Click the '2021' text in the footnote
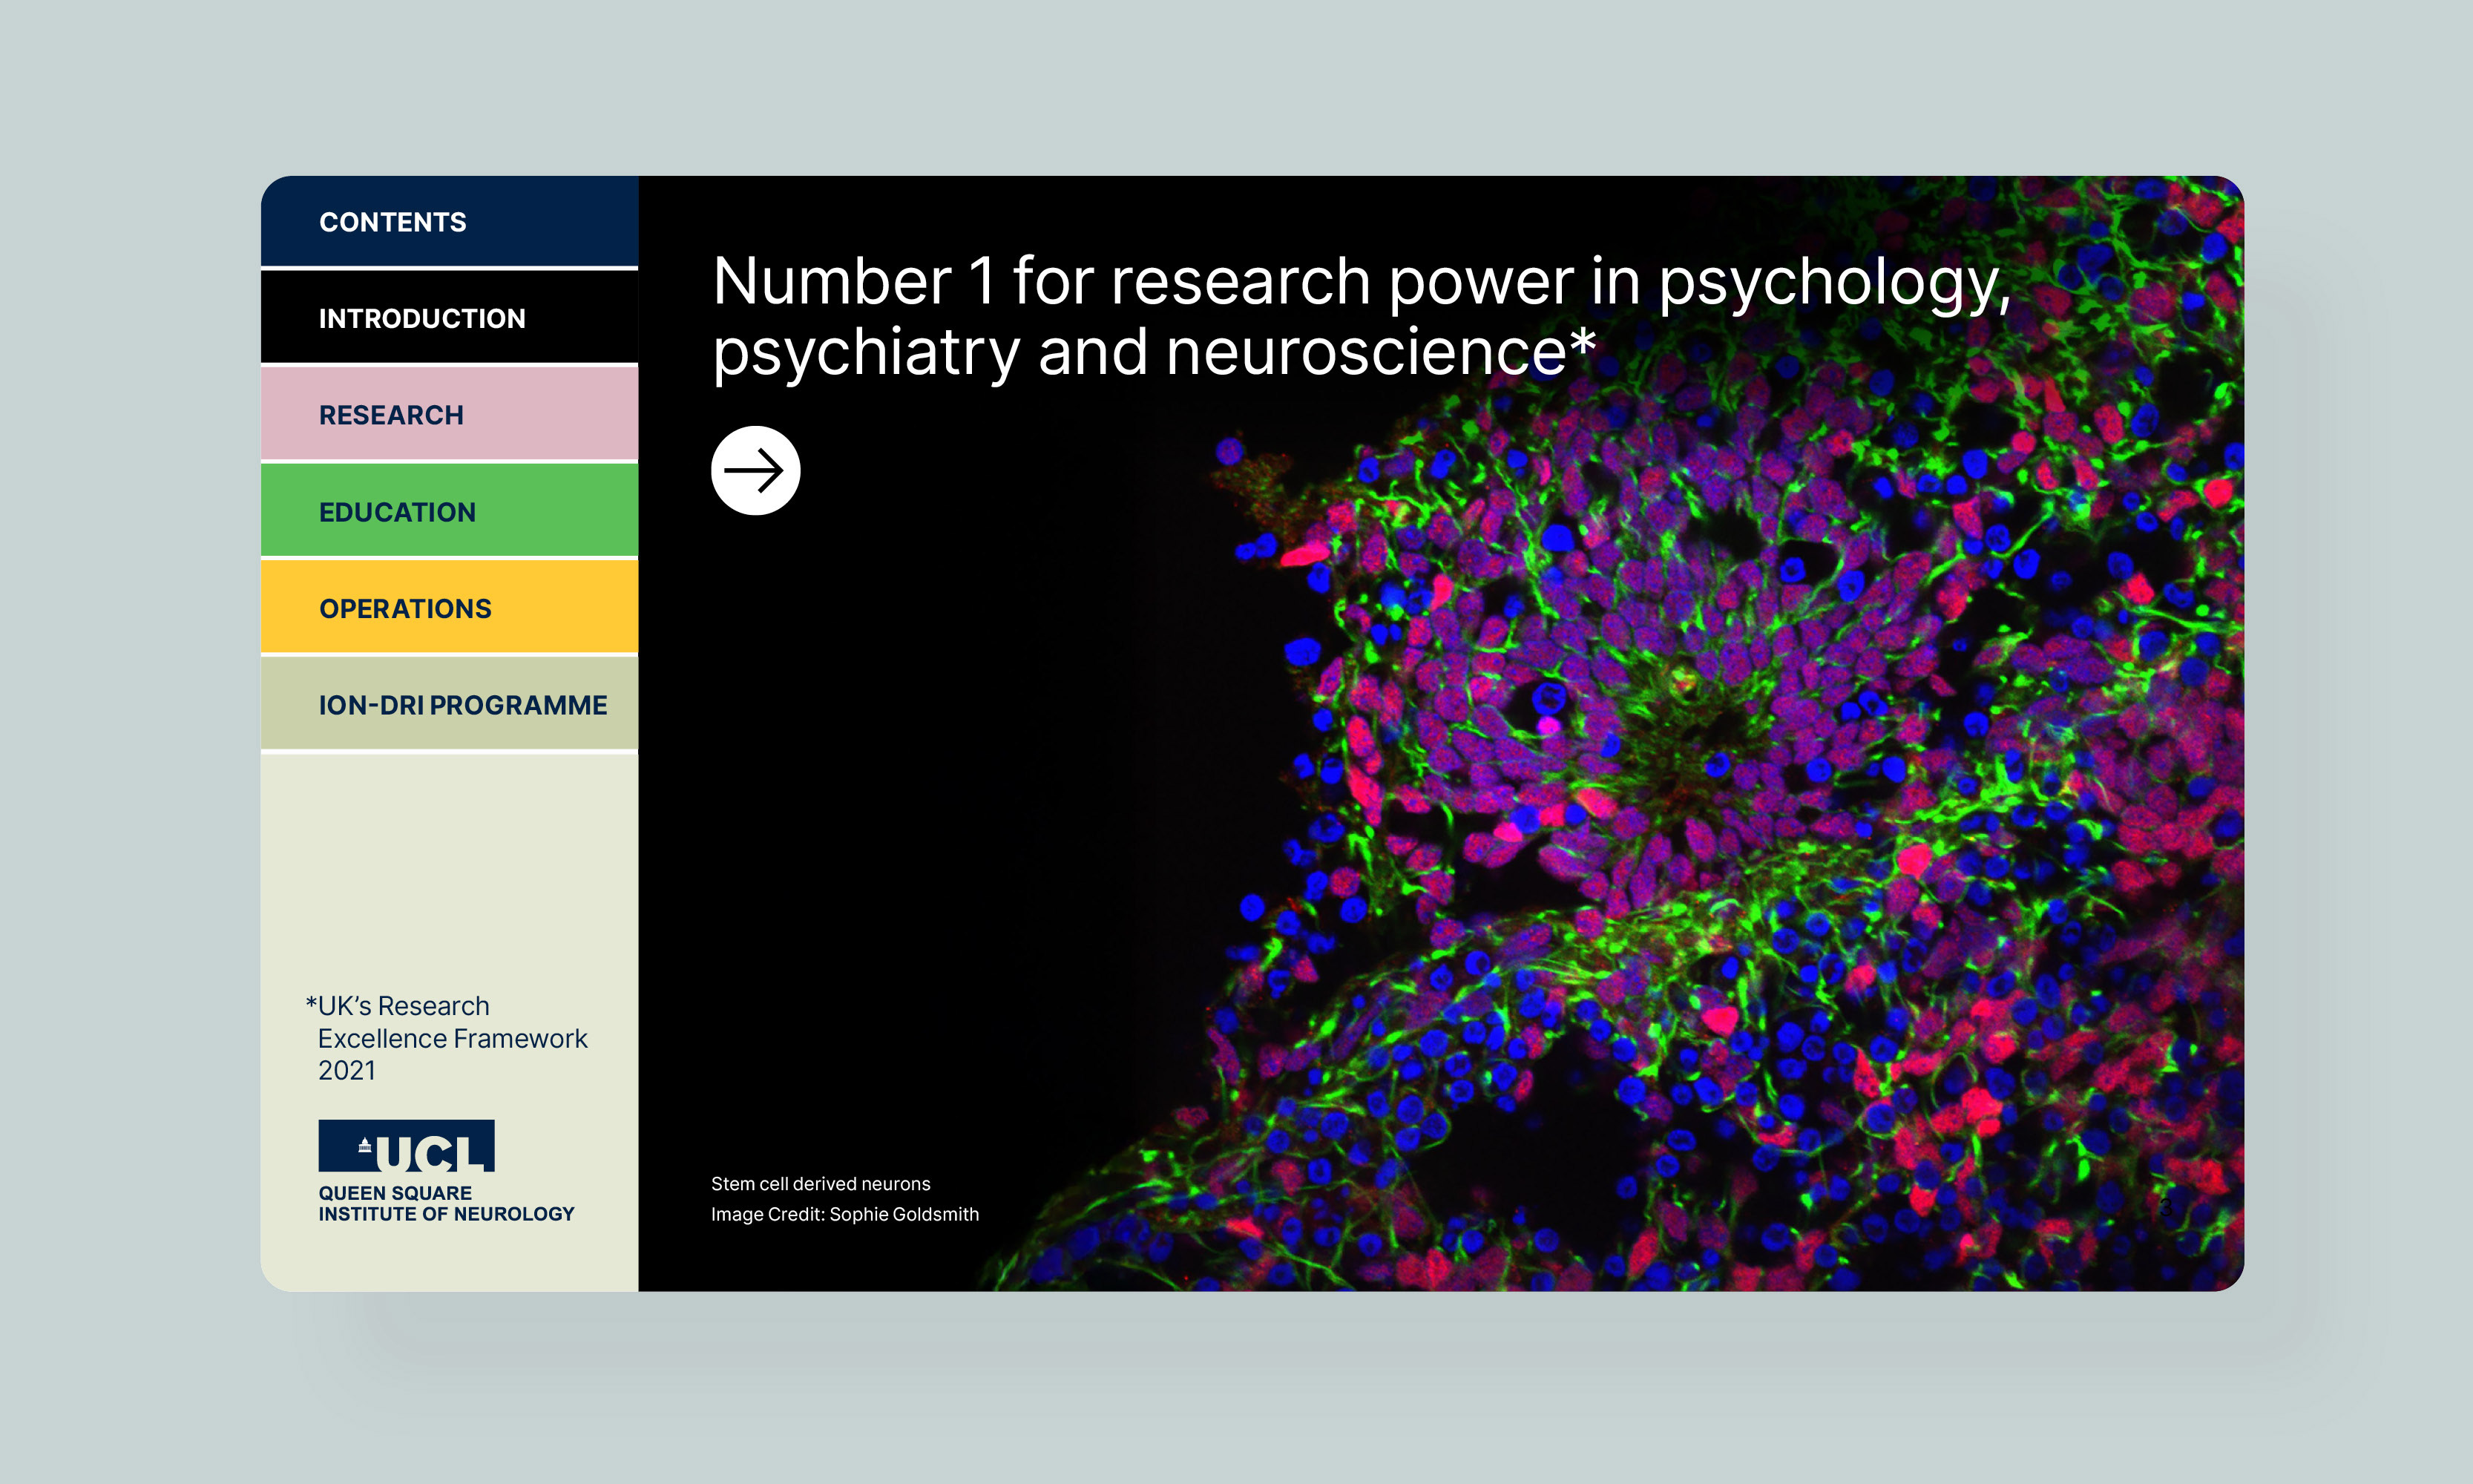 (x=347, y=1070)
